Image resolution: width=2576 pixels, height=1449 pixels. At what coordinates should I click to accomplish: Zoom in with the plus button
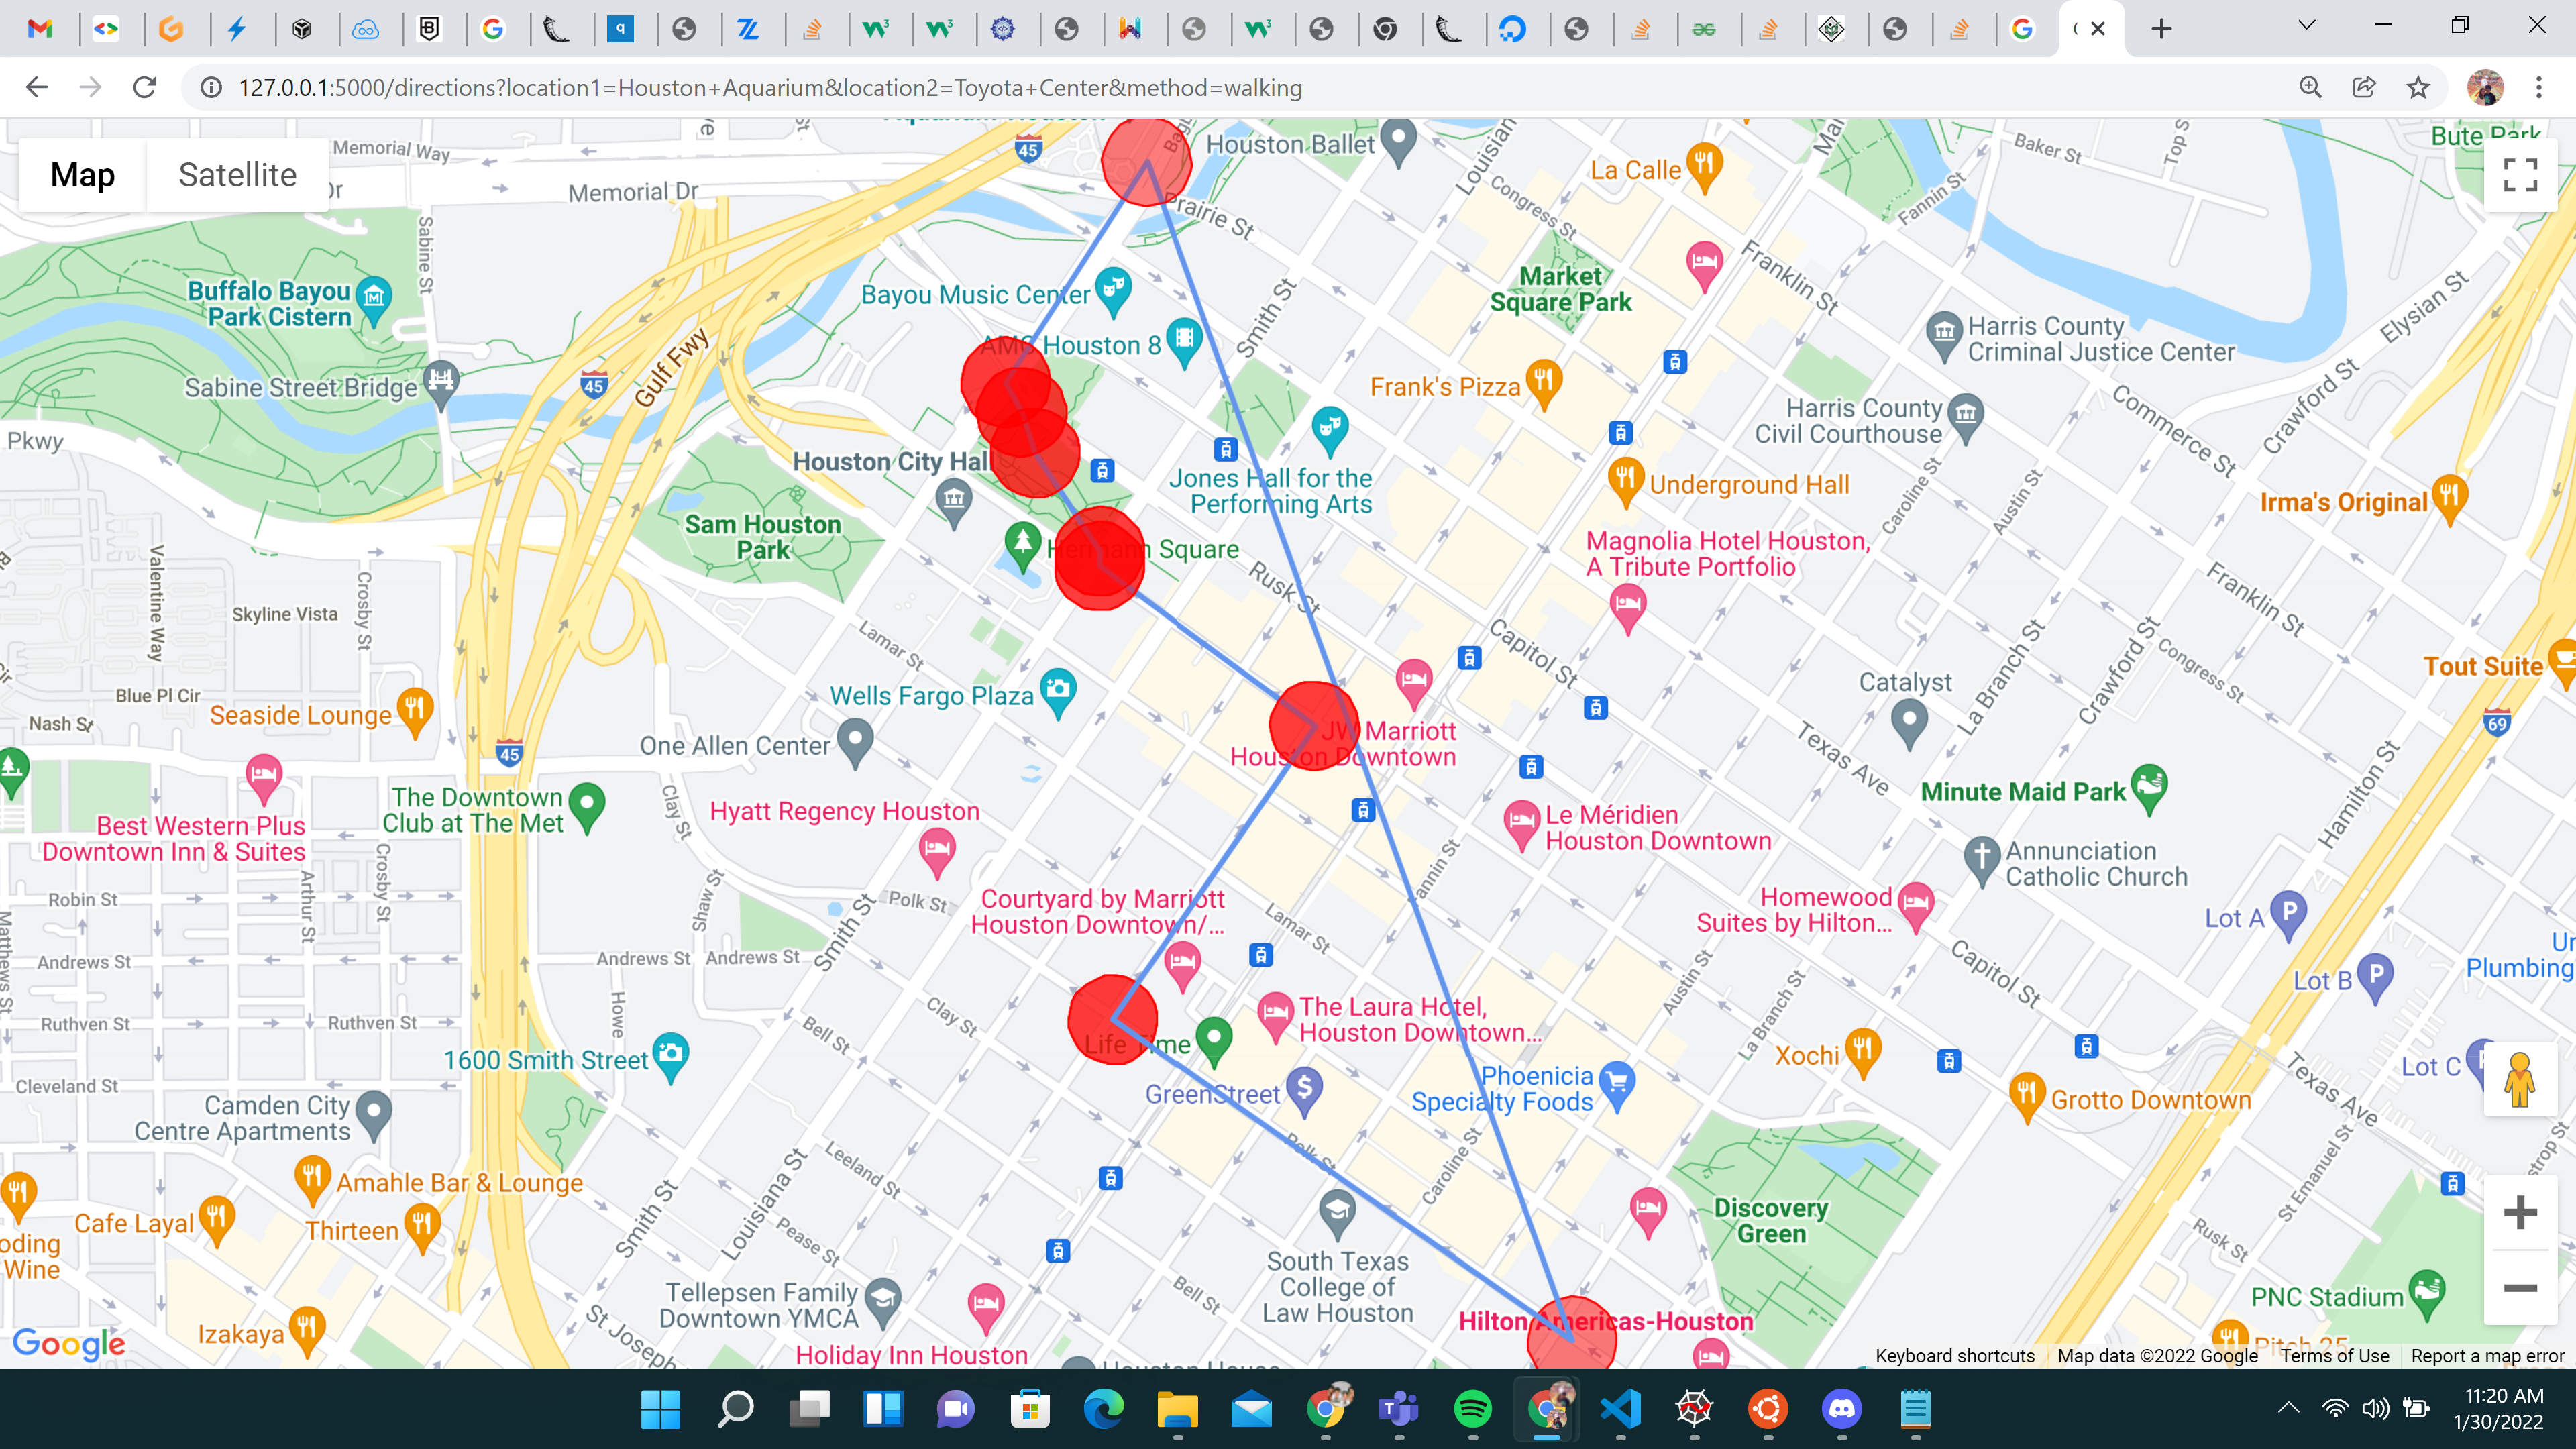pos(2519,1213)
